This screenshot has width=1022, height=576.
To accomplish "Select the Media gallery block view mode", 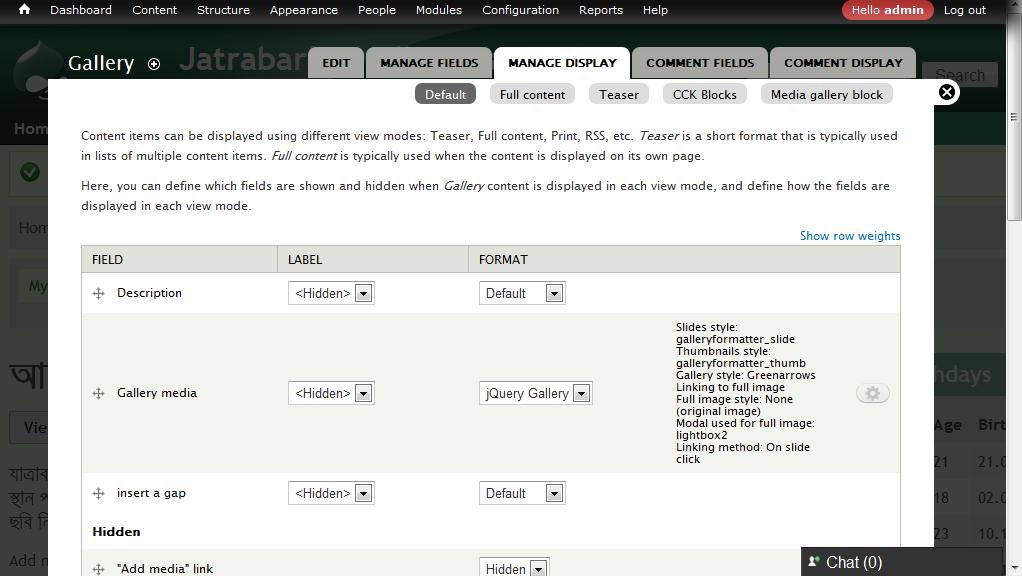I will click(x=826, y=94).
